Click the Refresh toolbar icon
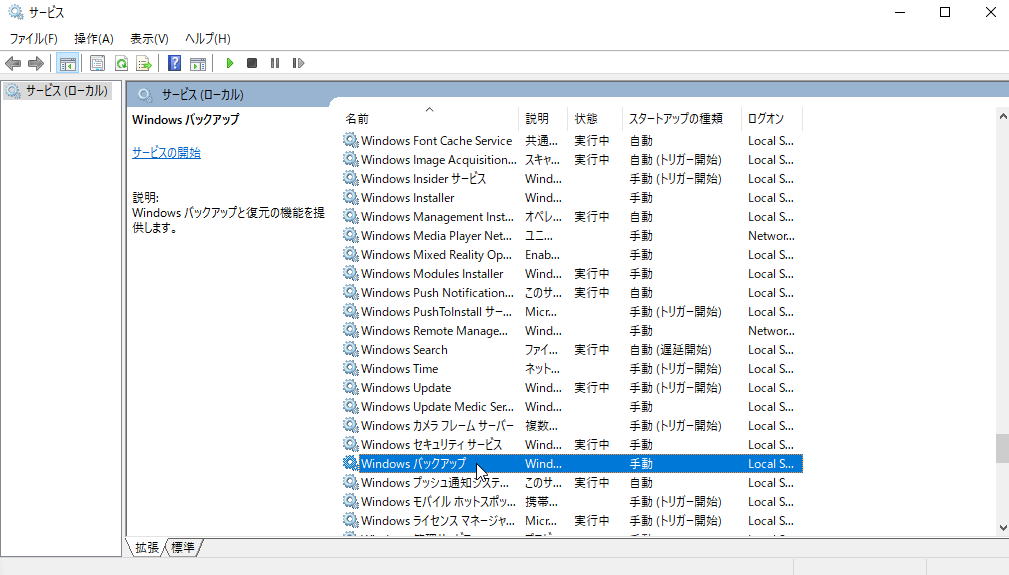This screenshot has height=575, width=1009. tap(121, 63)
